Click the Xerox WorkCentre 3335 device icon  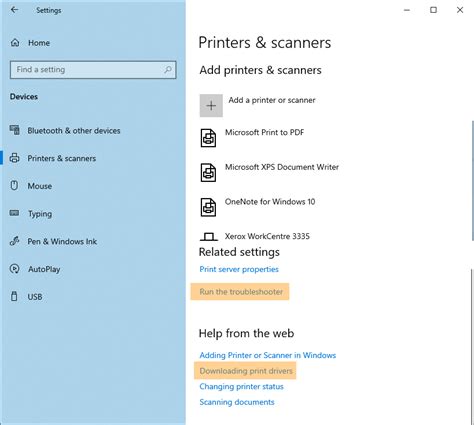[209, 237]
